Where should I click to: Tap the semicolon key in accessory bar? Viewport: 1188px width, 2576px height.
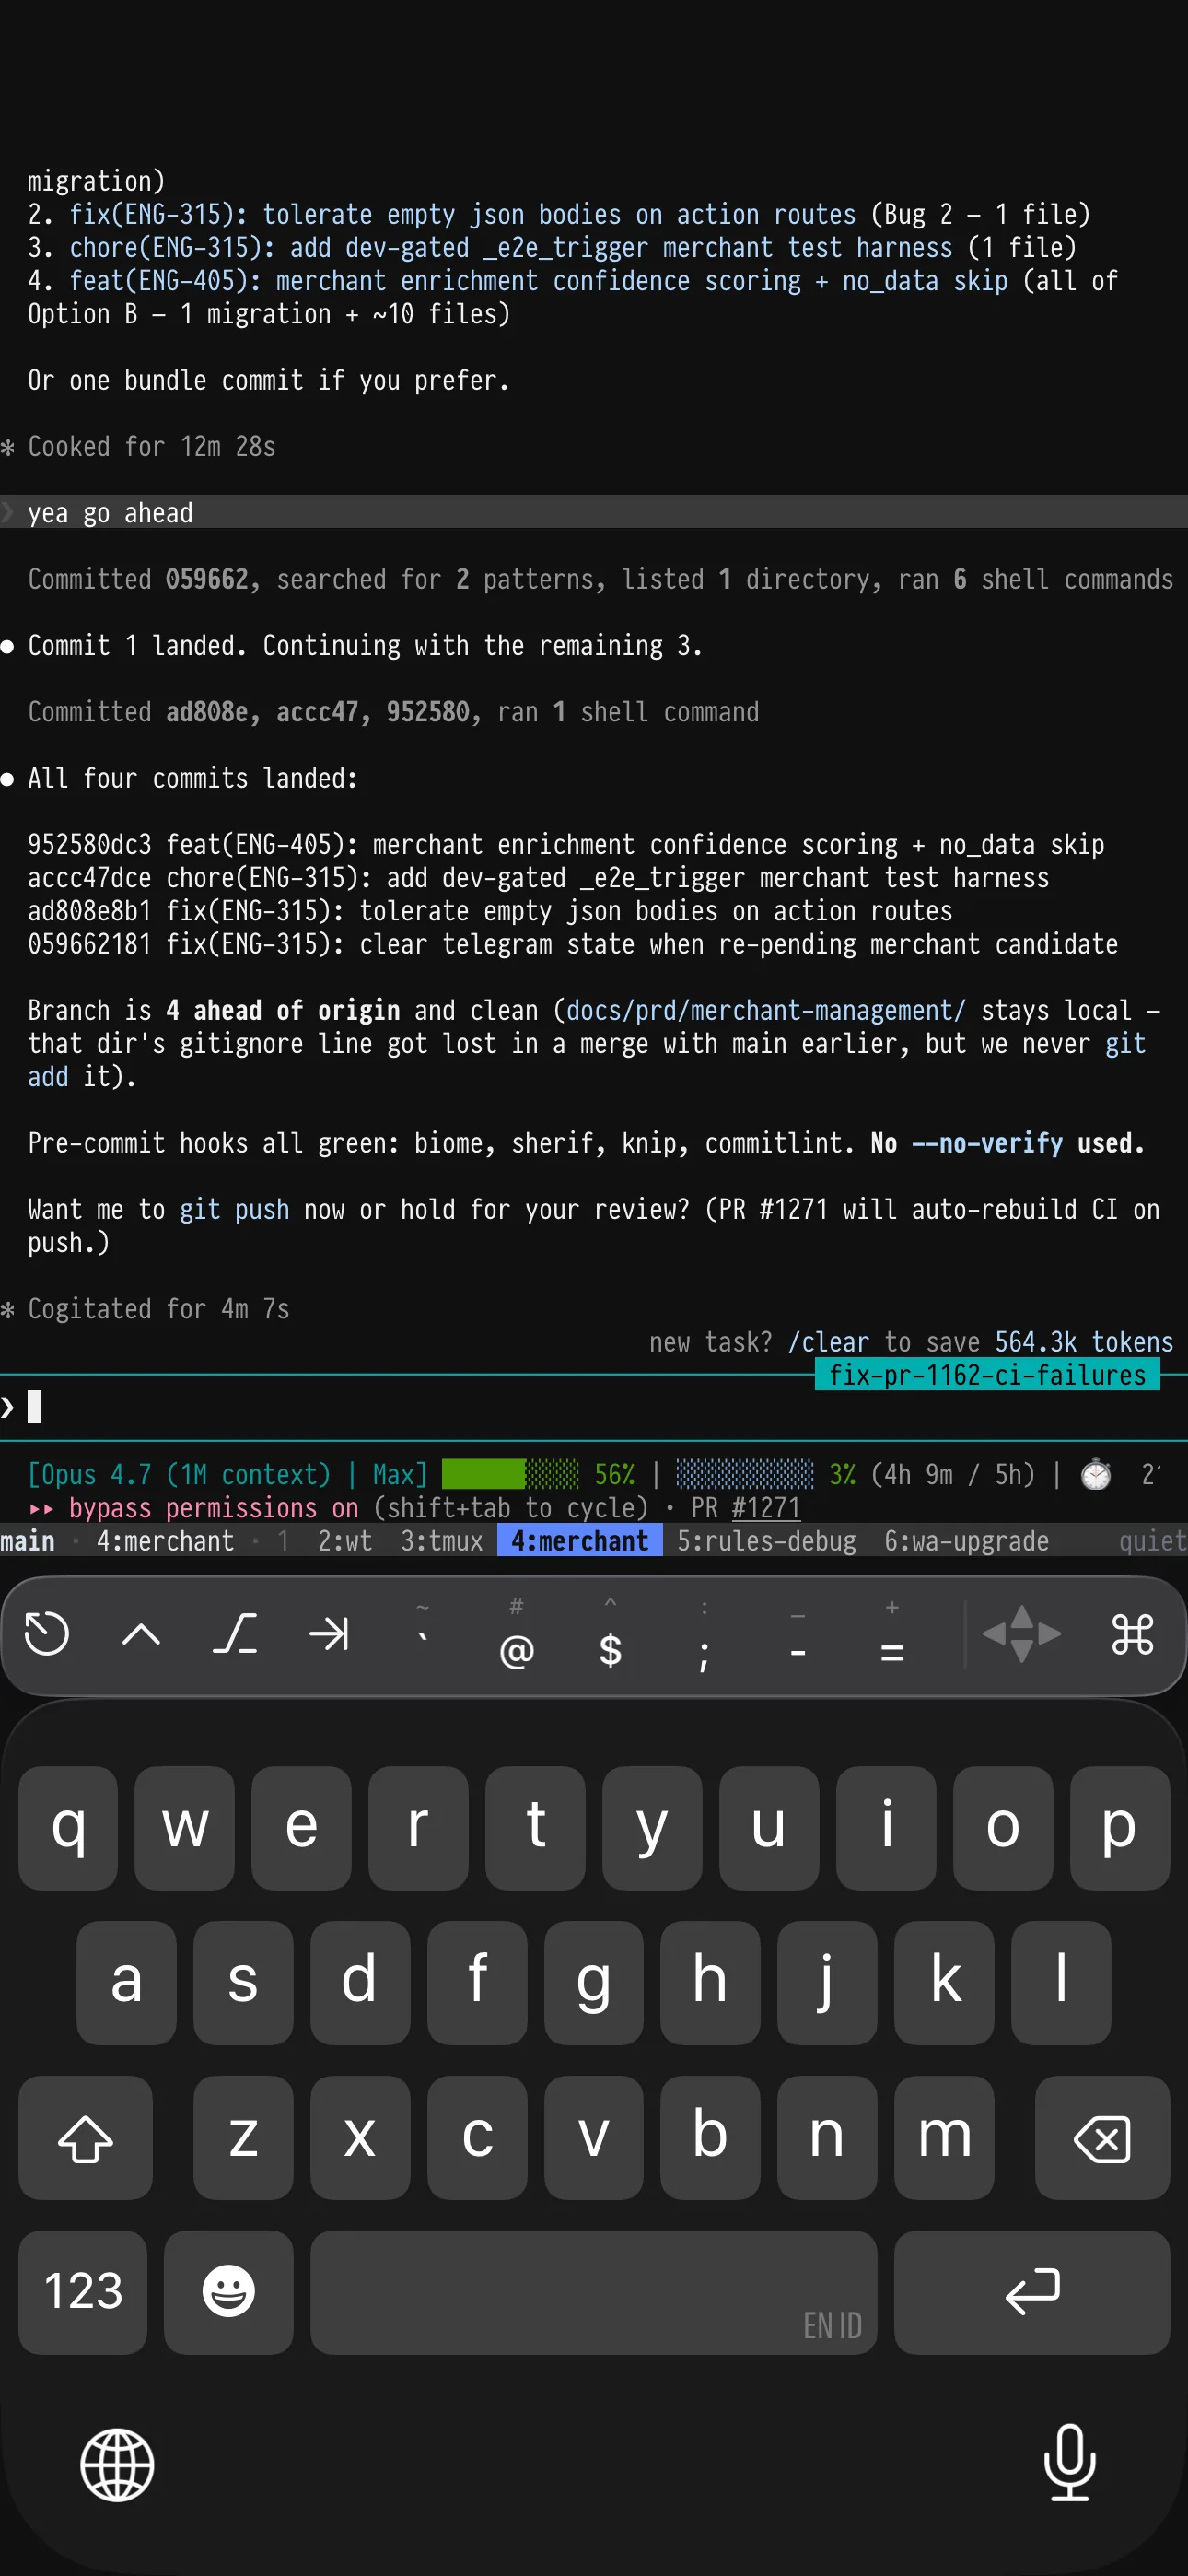pyautogui.click(x=704, y=1635)
